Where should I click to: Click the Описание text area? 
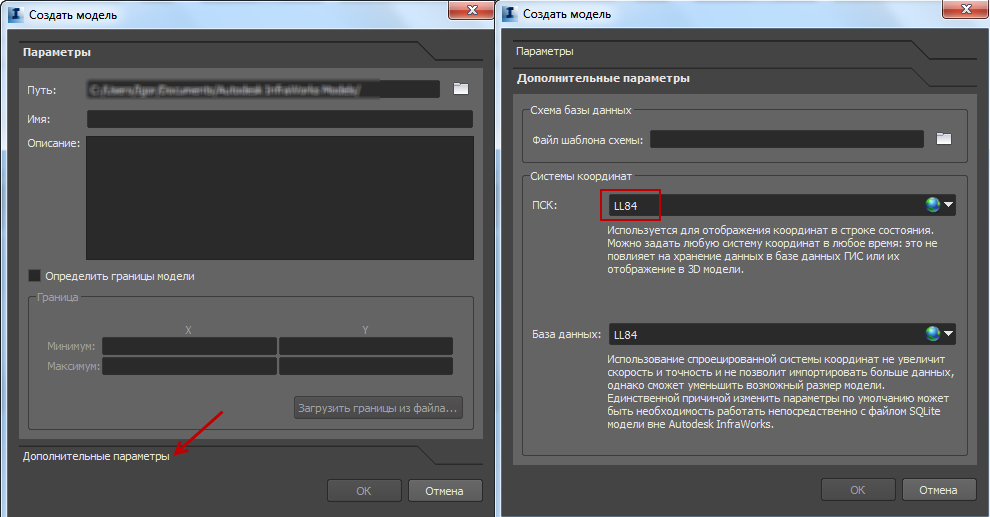click(x=280, y=198)
